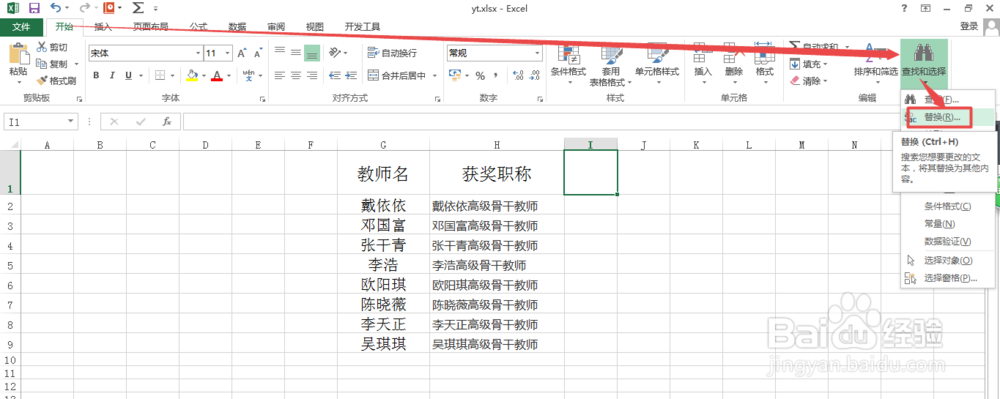
Task: Click accounting number format icon
Action: pyautogui.click(x=455, y=75)
